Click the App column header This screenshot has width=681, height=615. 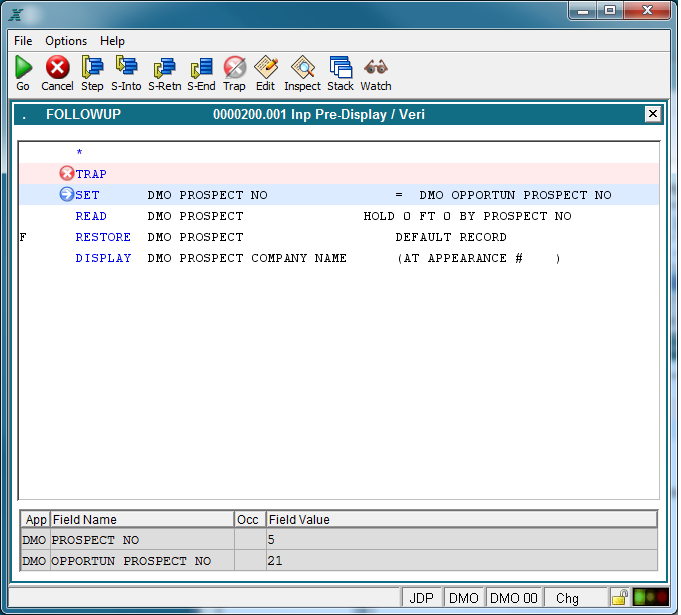tap(36, 519)
